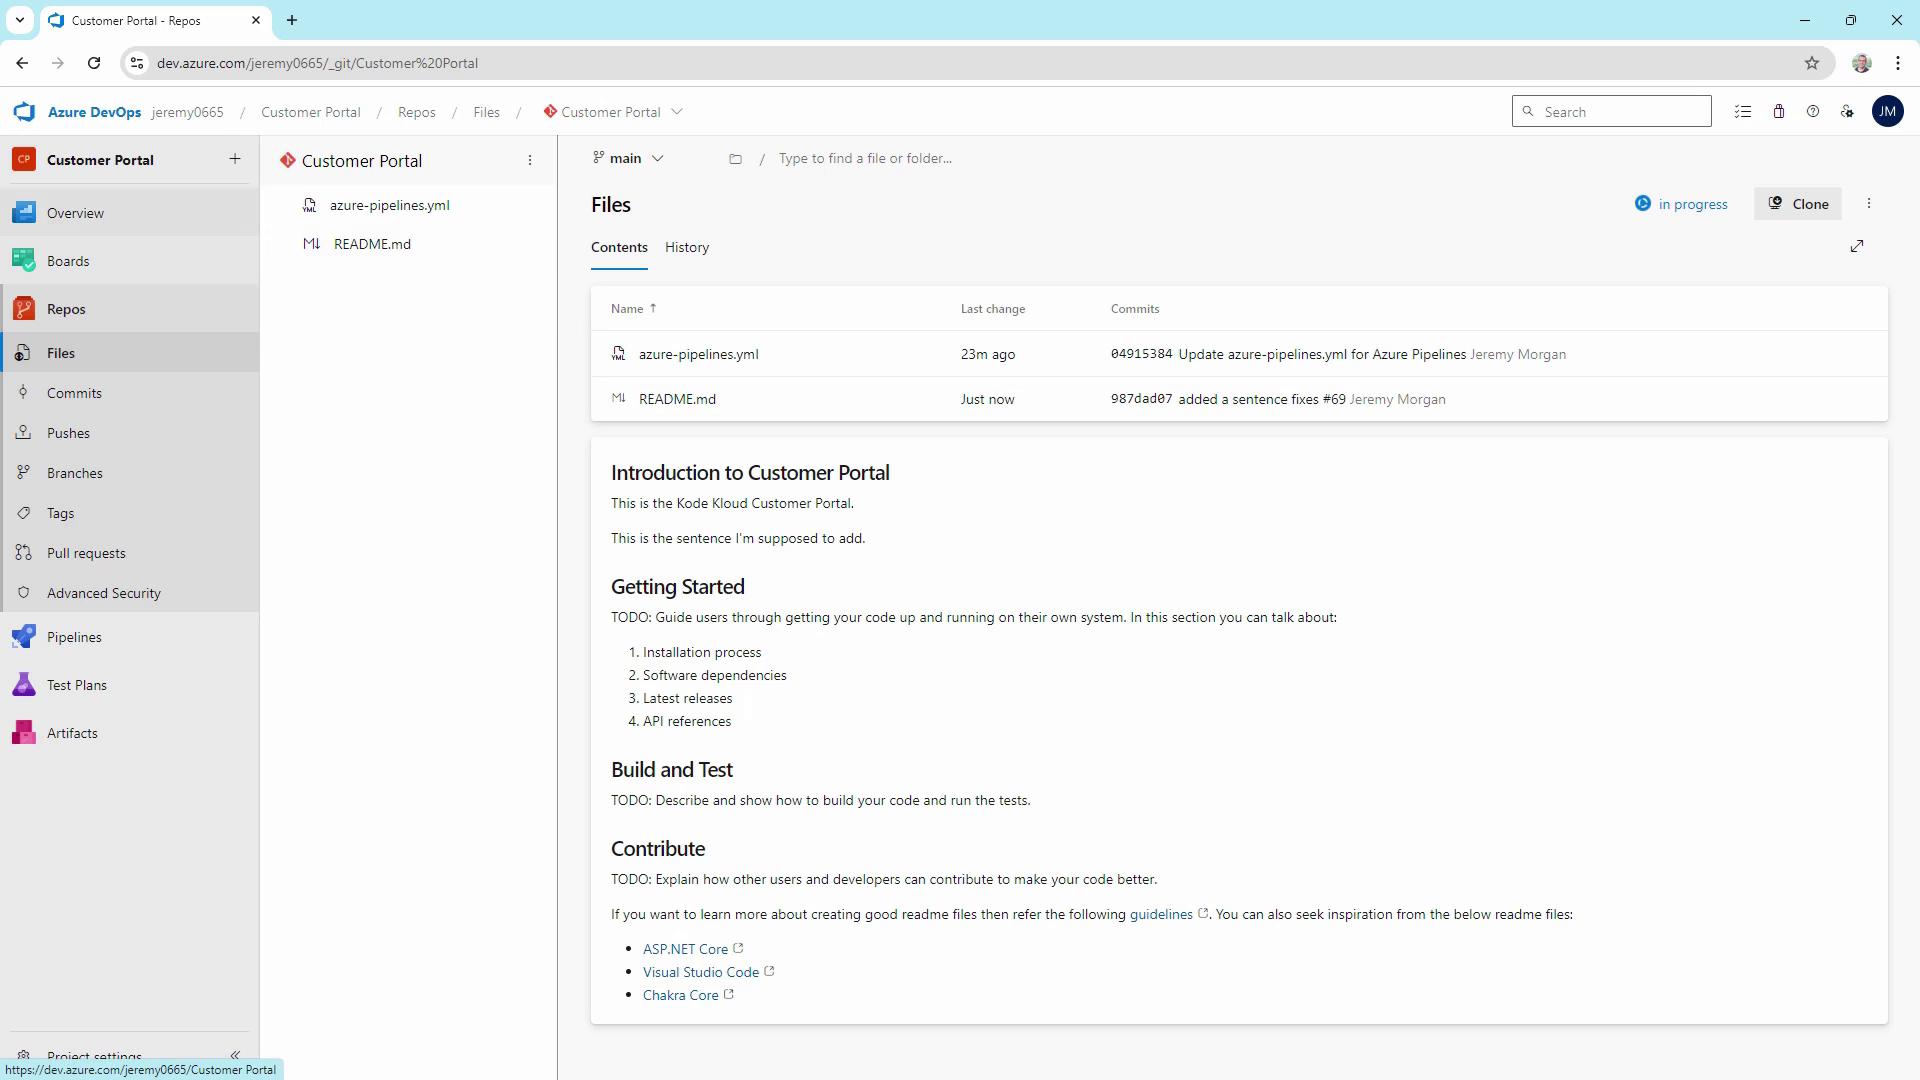Open Pull requests in Repos menu

coord(86,553)
